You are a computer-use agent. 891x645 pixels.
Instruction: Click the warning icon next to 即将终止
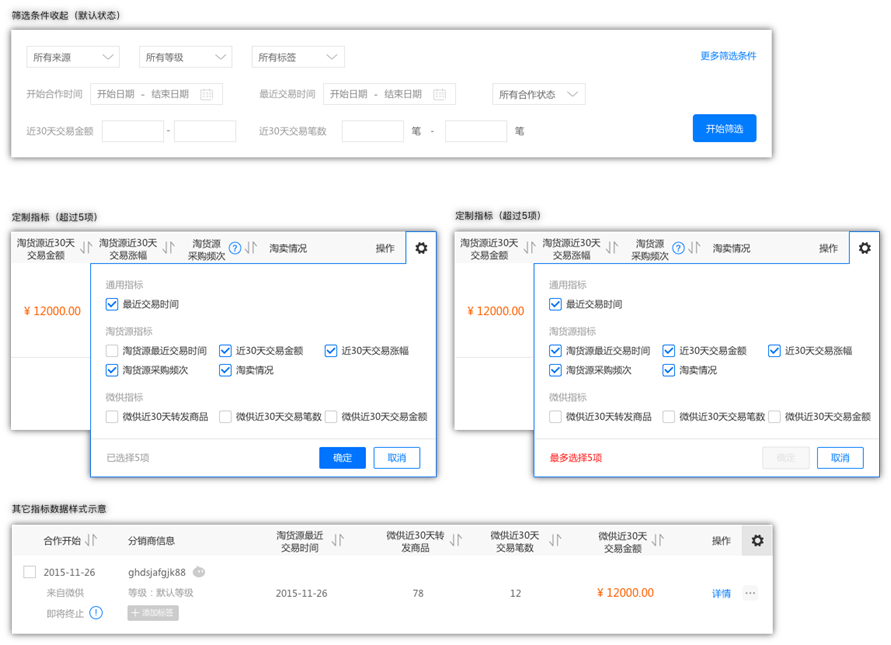[96, 612]
